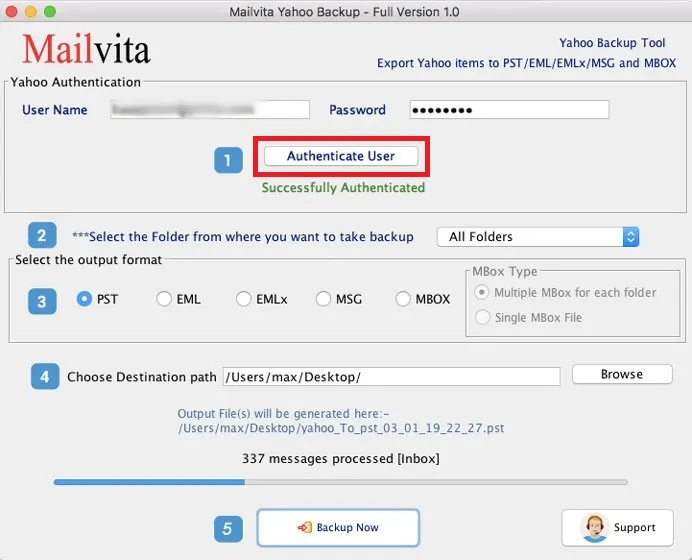This screenshot has width=692, height=560.
Task: Click the Mailvita logo
Action: [85, 49]
